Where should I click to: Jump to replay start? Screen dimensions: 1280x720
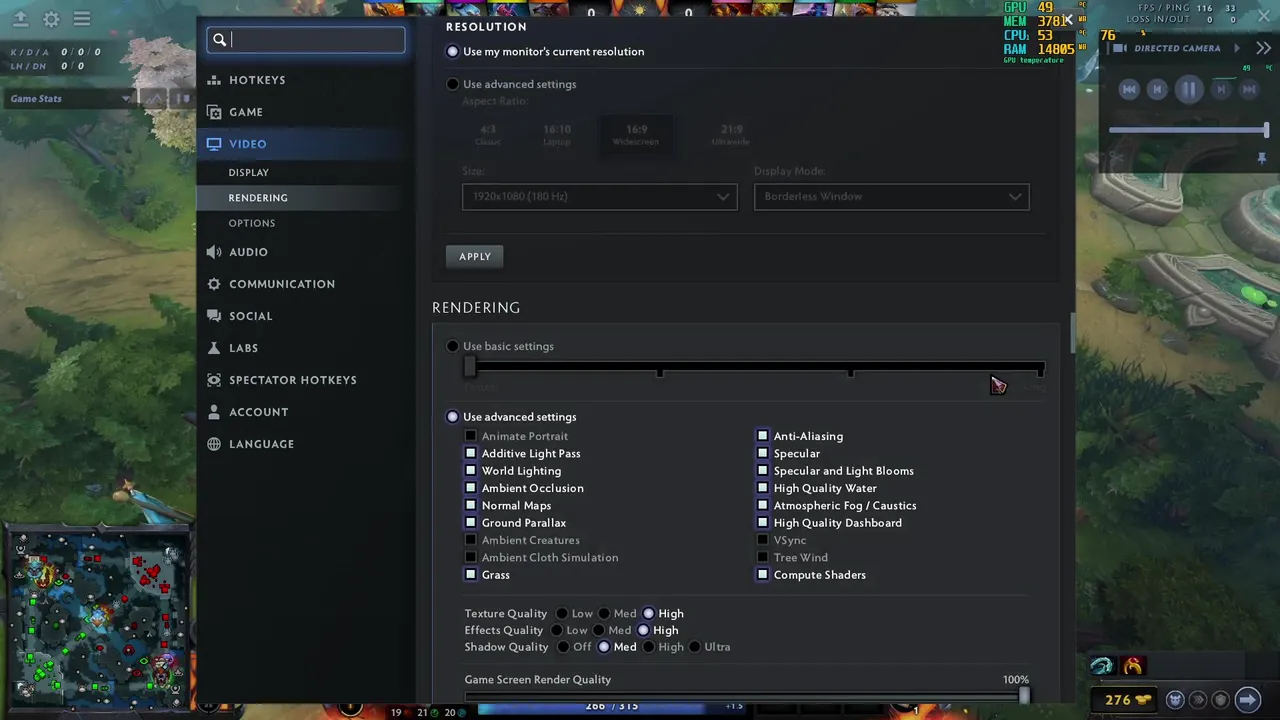[1129, 90]
